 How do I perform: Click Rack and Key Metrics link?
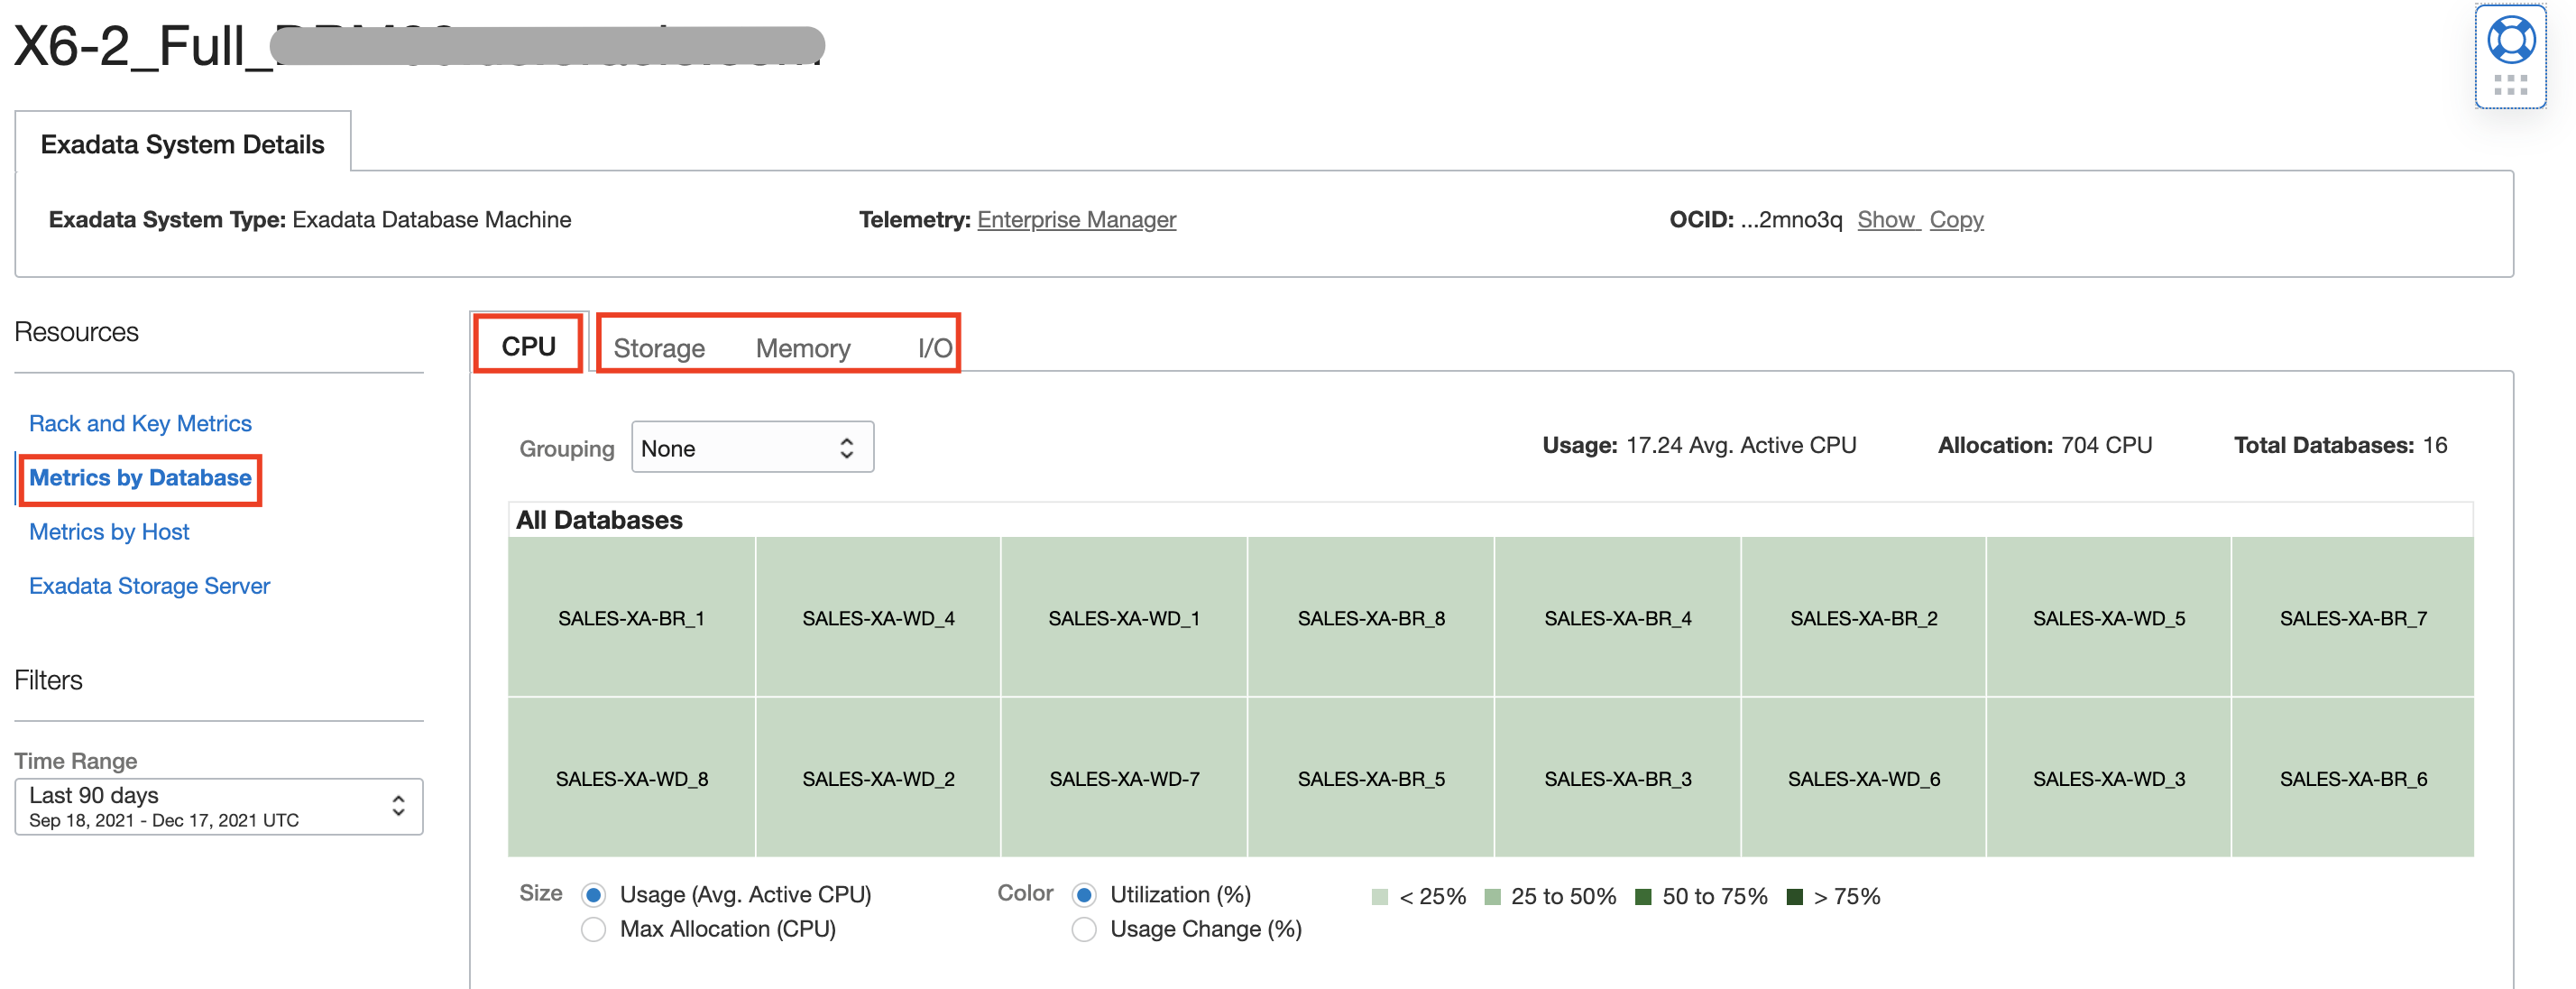(140, 422)
